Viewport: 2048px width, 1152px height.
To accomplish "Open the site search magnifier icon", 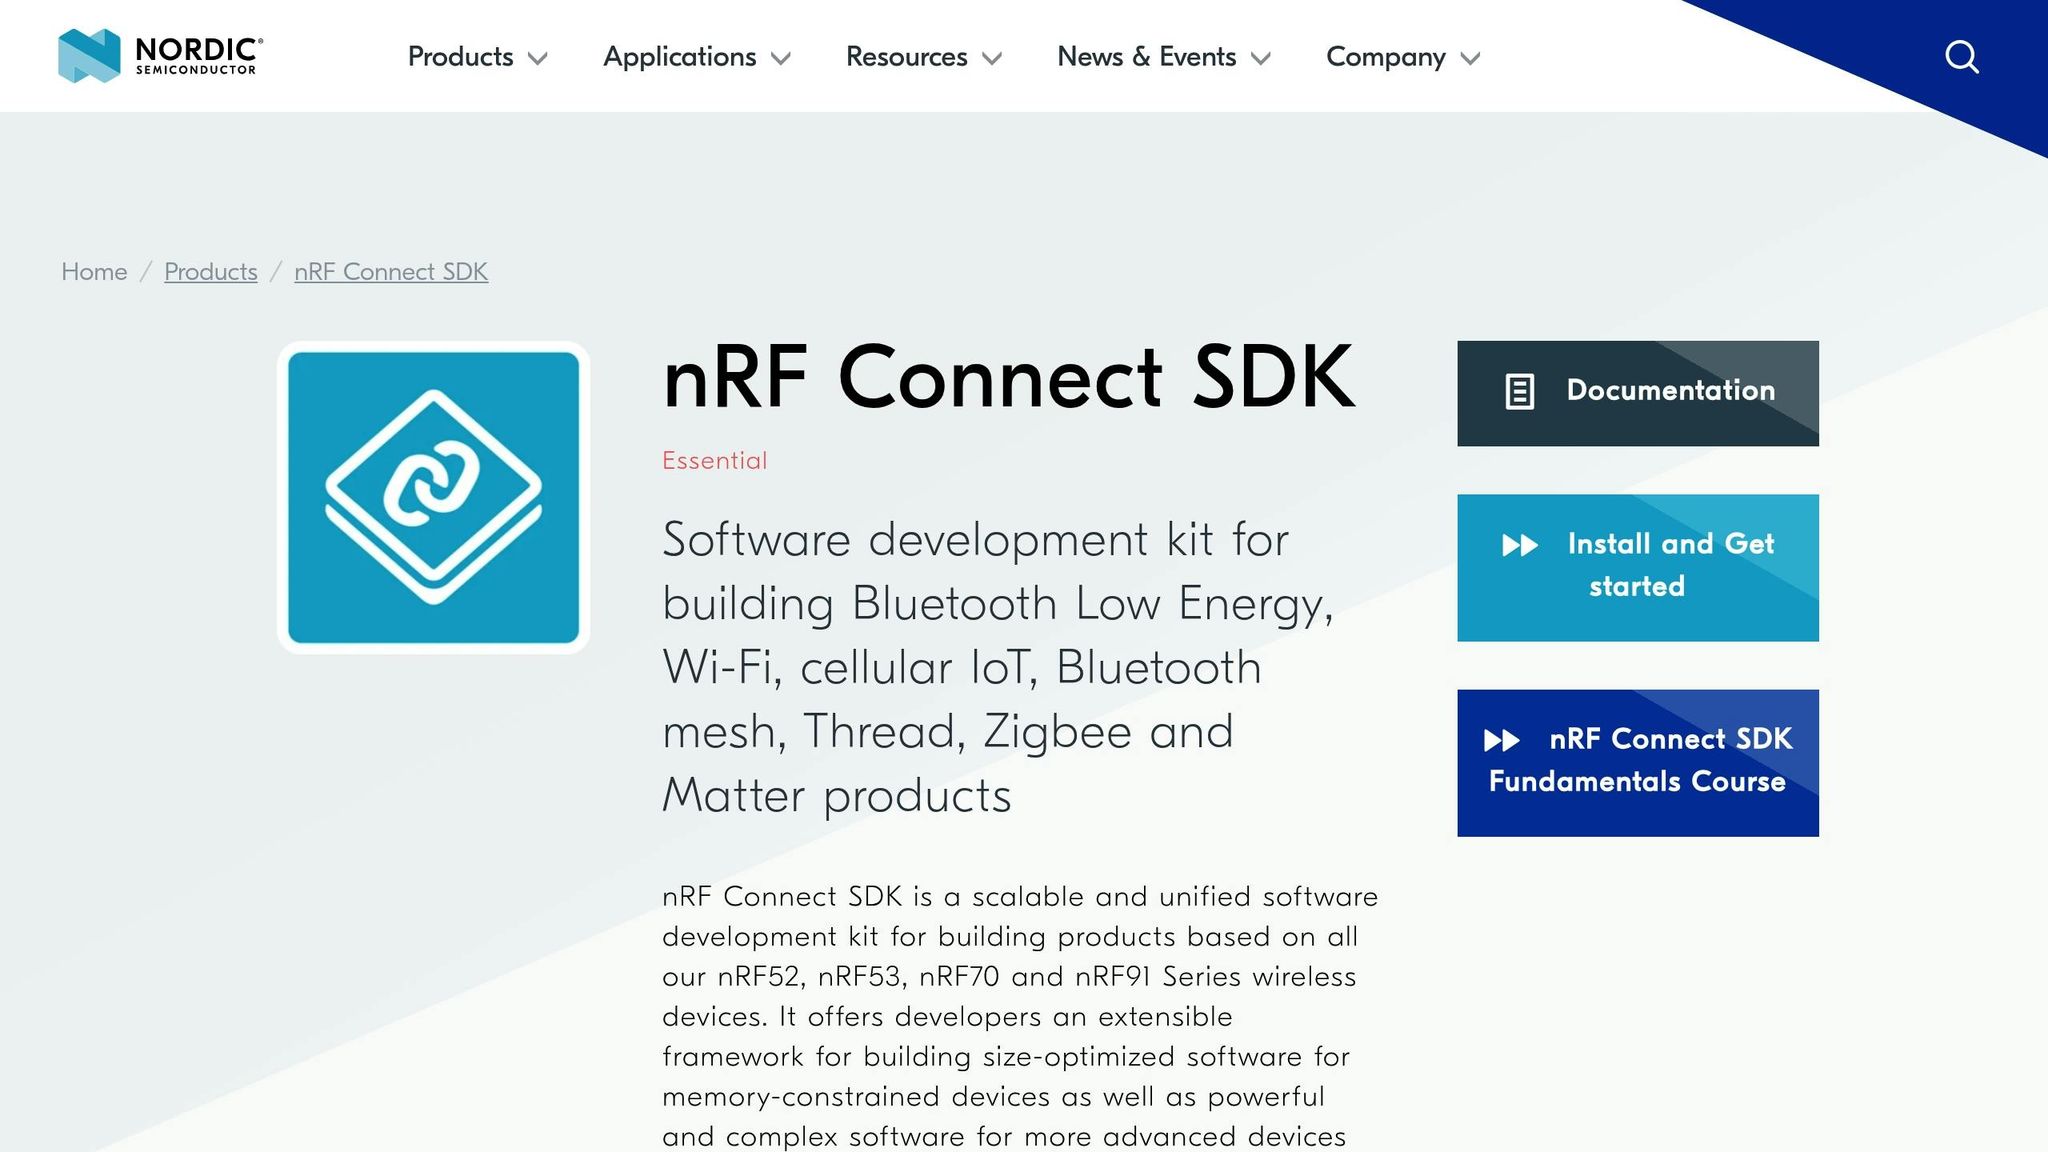I will click(1962, 57).
